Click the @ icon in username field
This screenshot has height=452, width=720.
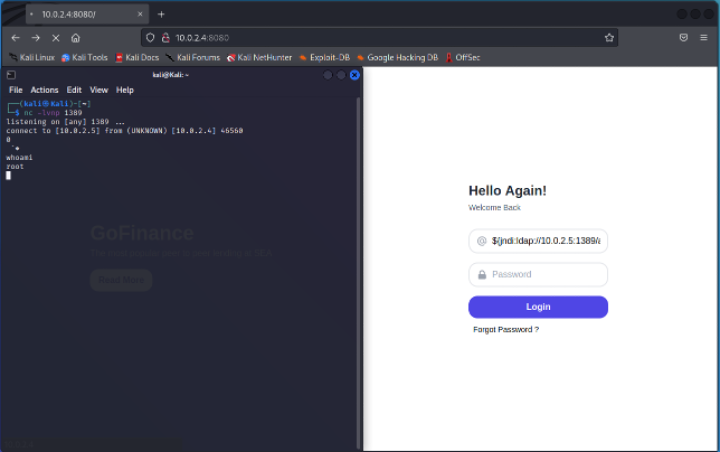pos(481,241)
